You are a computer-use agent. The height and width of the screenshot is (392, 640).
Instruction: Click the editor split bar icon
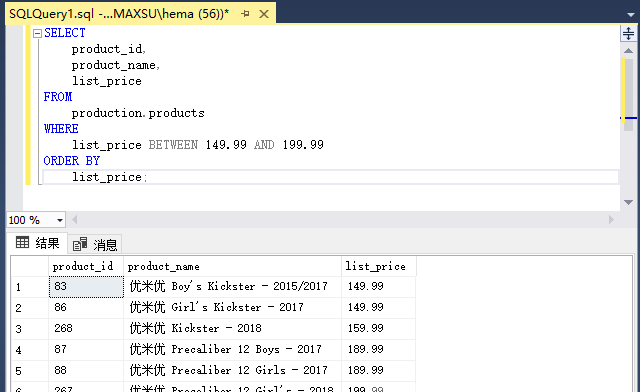629,33
